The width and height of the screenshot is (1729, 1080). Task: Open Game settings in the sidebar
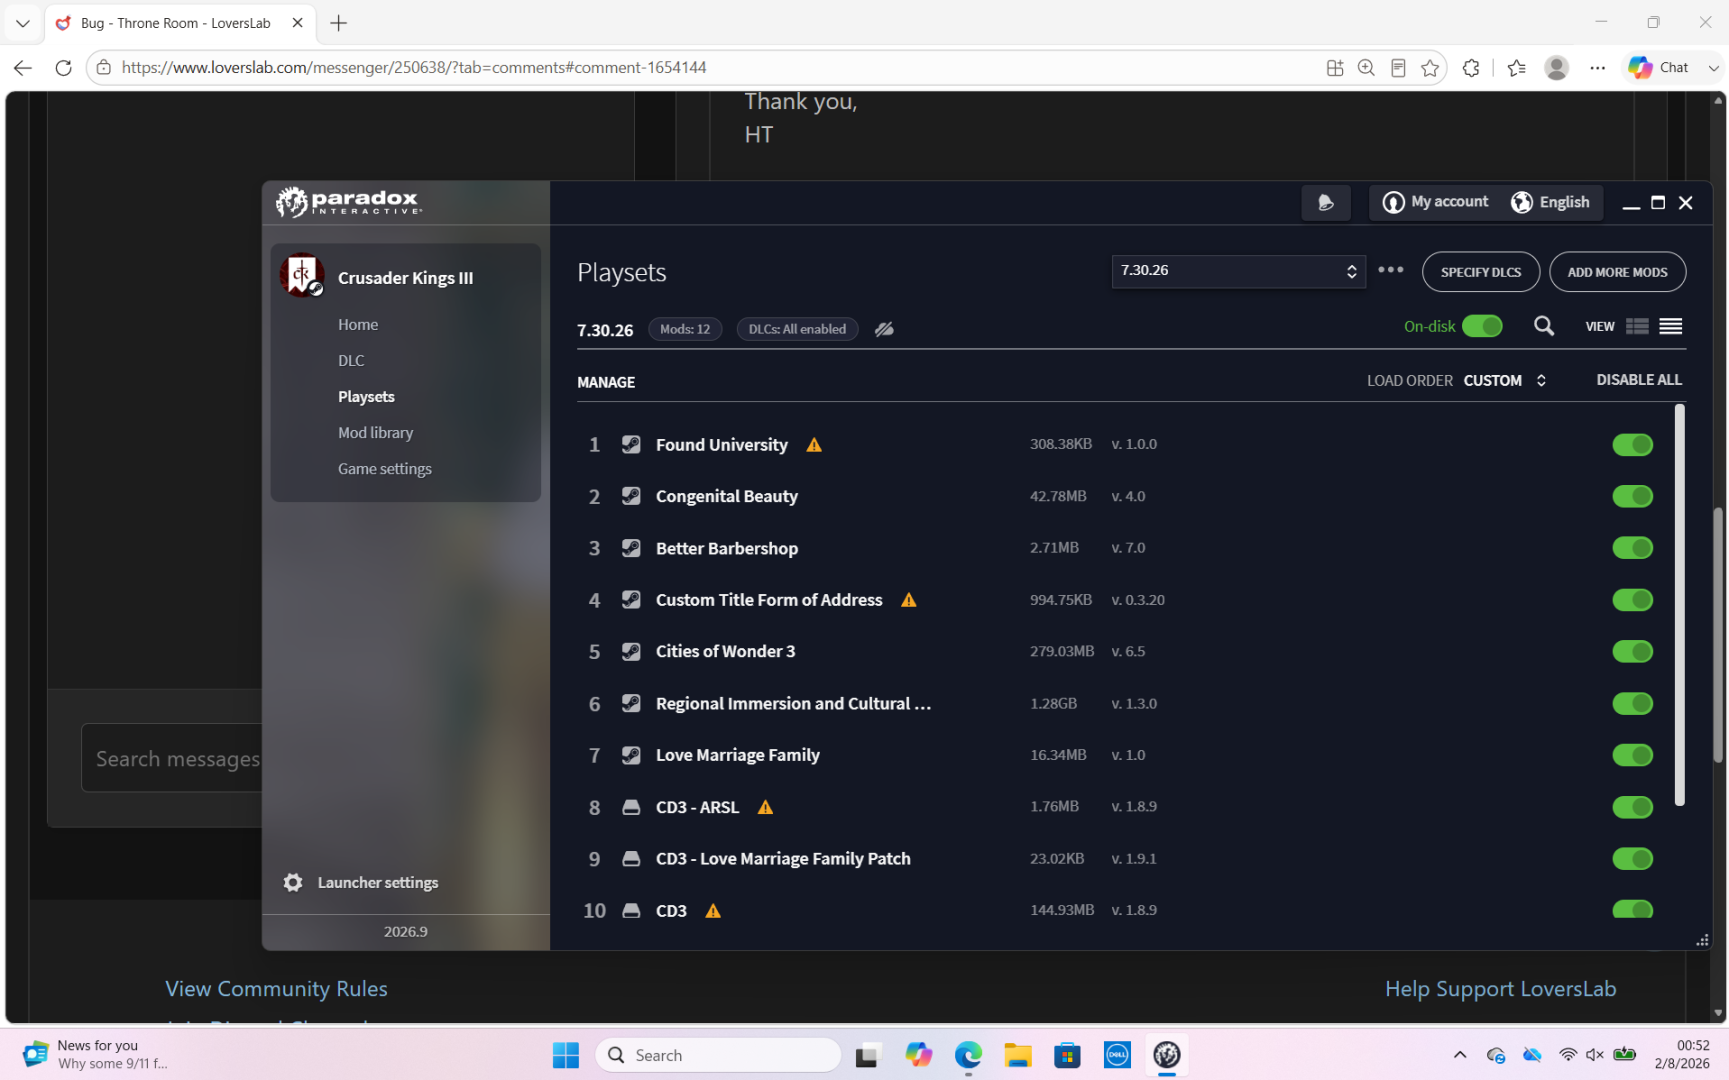click(x=385, y=469)
